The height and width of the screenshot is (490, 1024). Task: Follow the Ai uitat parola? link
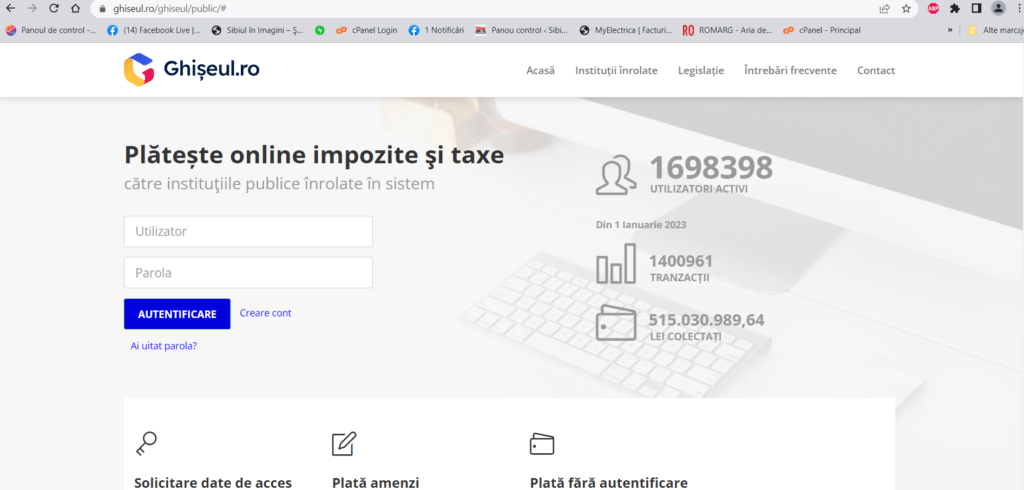point(164,346)
